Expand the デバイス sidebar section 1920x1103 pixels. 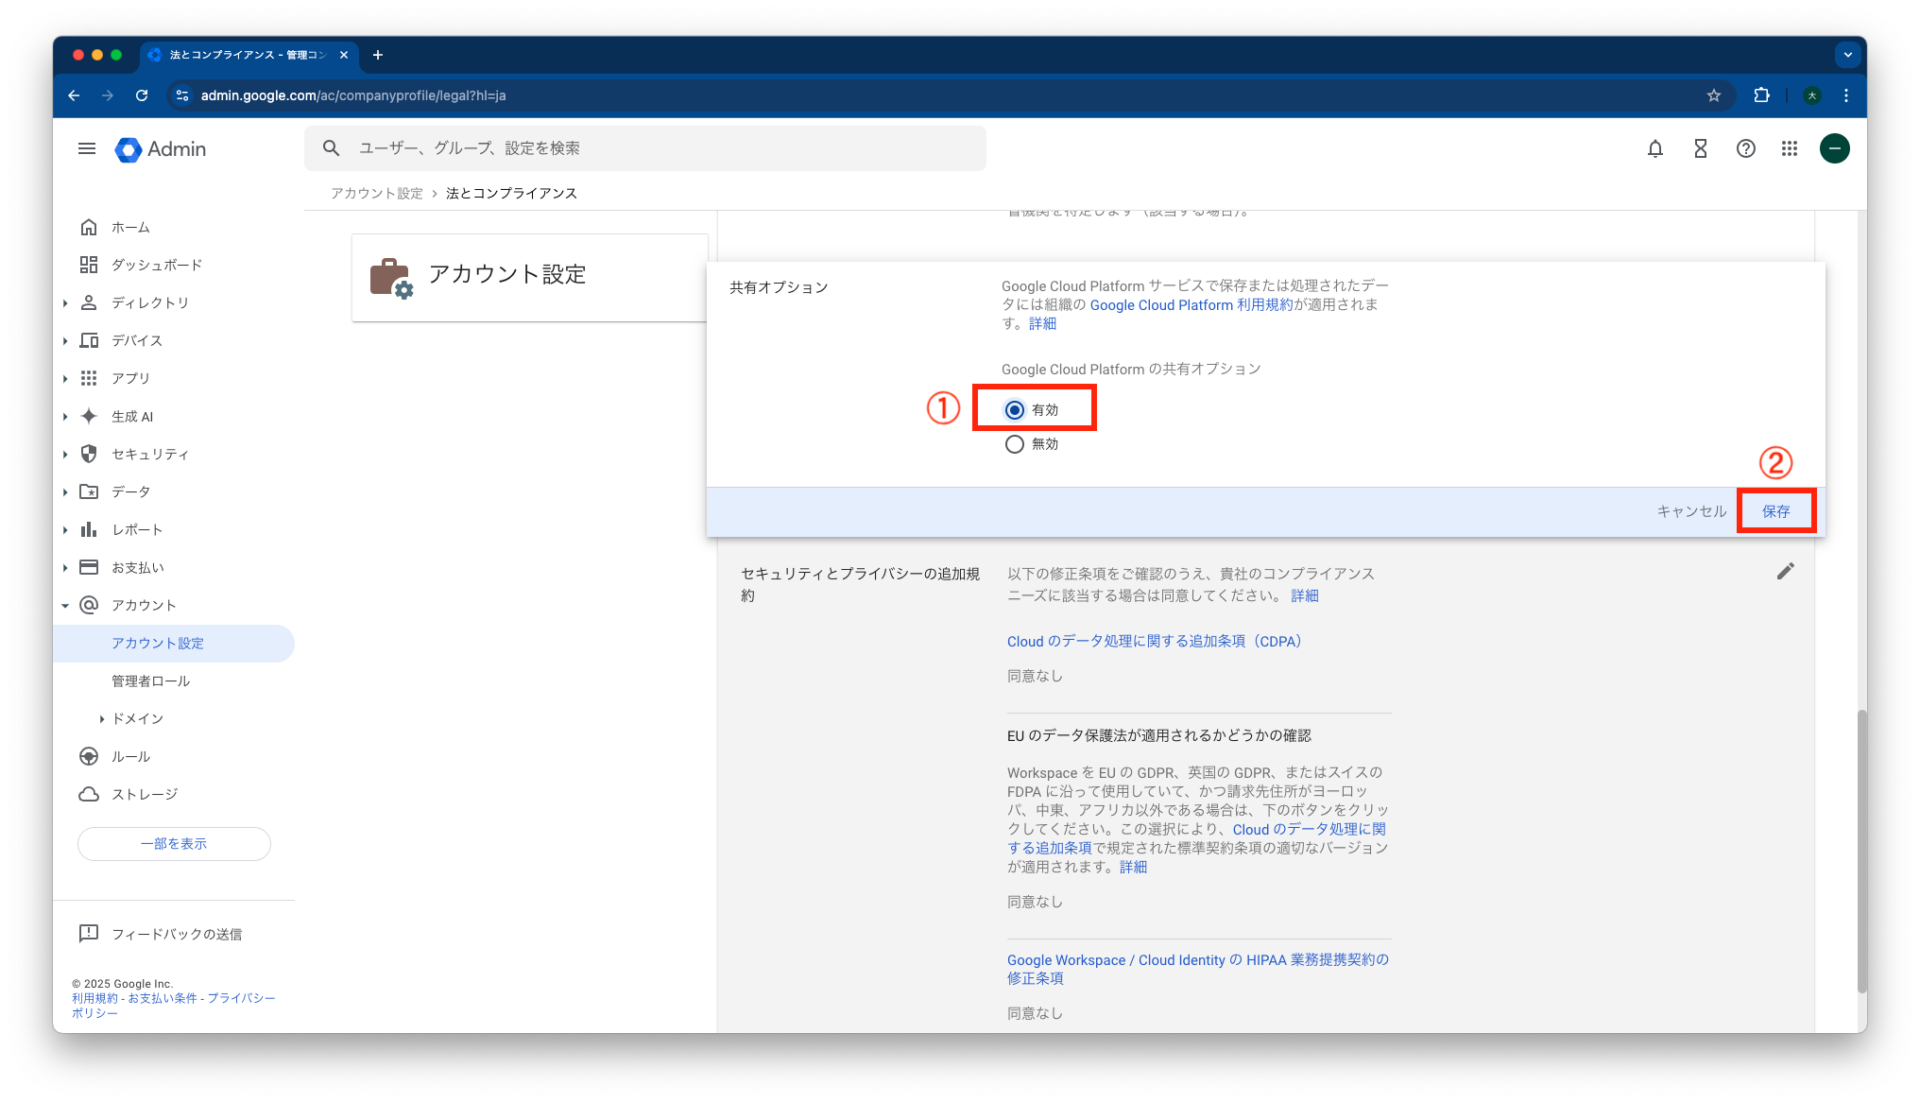coord(65,341)
